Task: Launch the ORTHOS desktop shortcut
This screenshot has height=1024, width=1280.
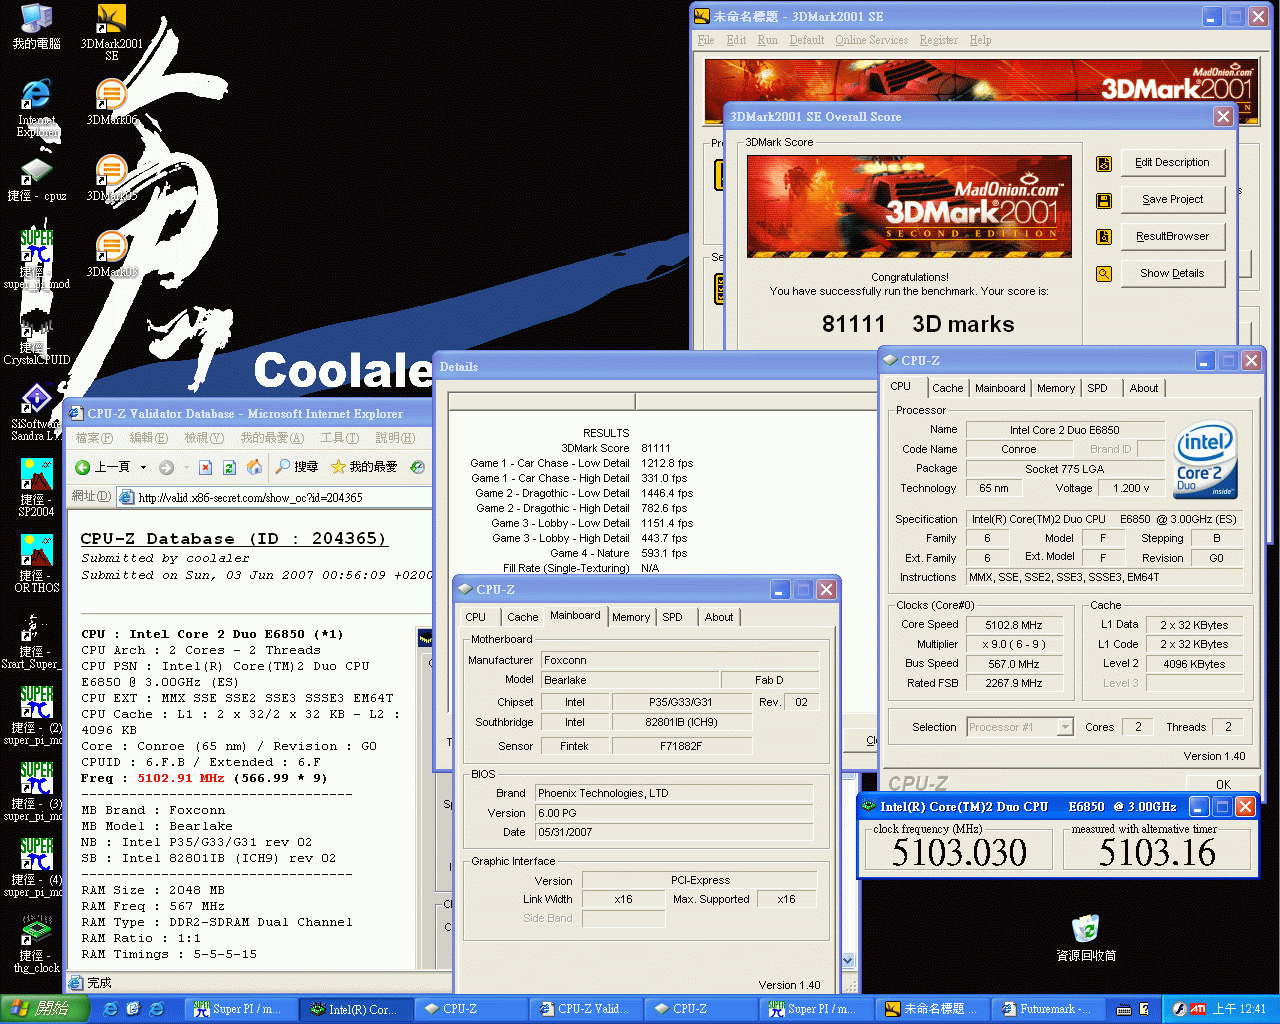Action: 36,564
